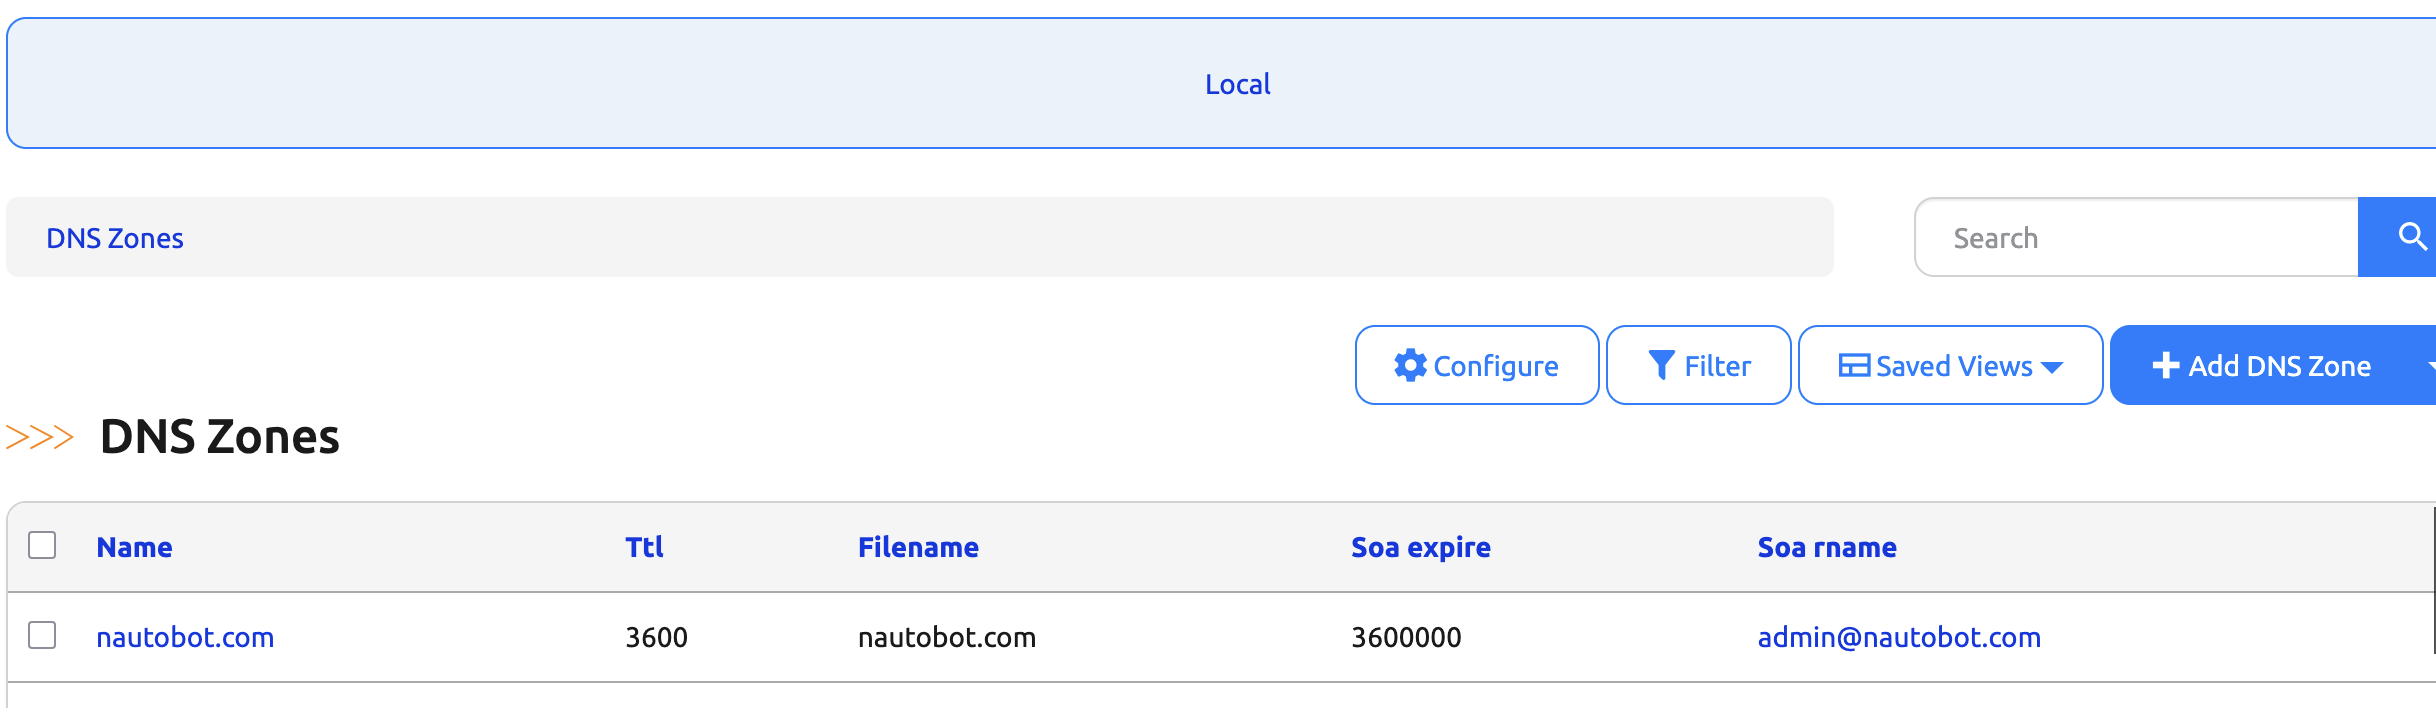Click the orange triple-arrow icon beside DNS Zones
Viewport: 2436px width, 708px height.
point(40,437)
